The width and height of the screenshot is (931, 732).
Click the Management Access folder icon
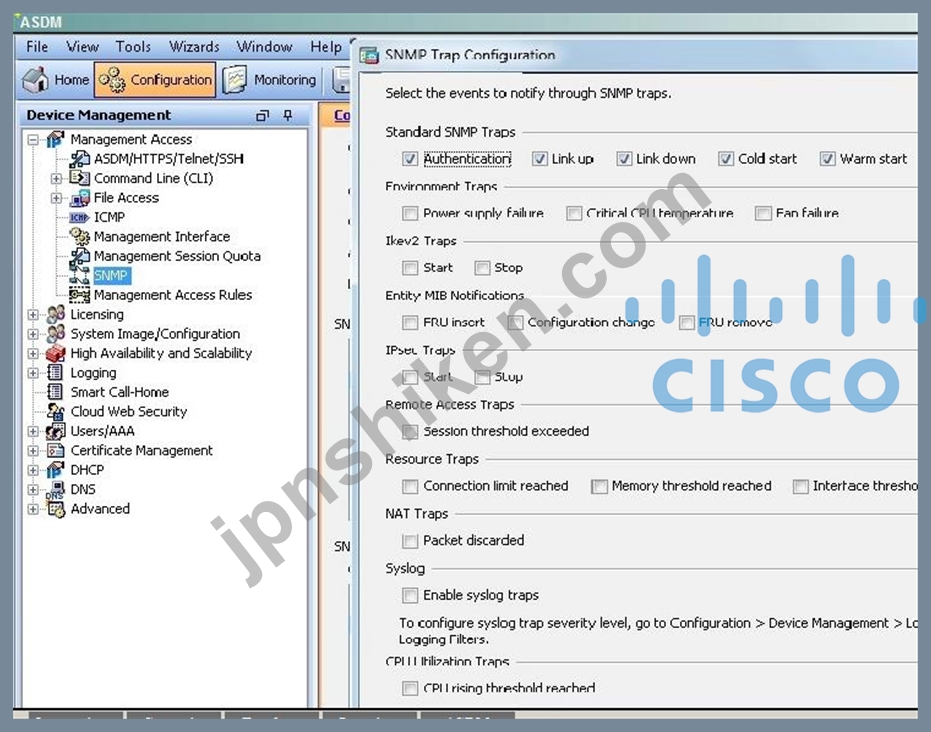[55, 140]
